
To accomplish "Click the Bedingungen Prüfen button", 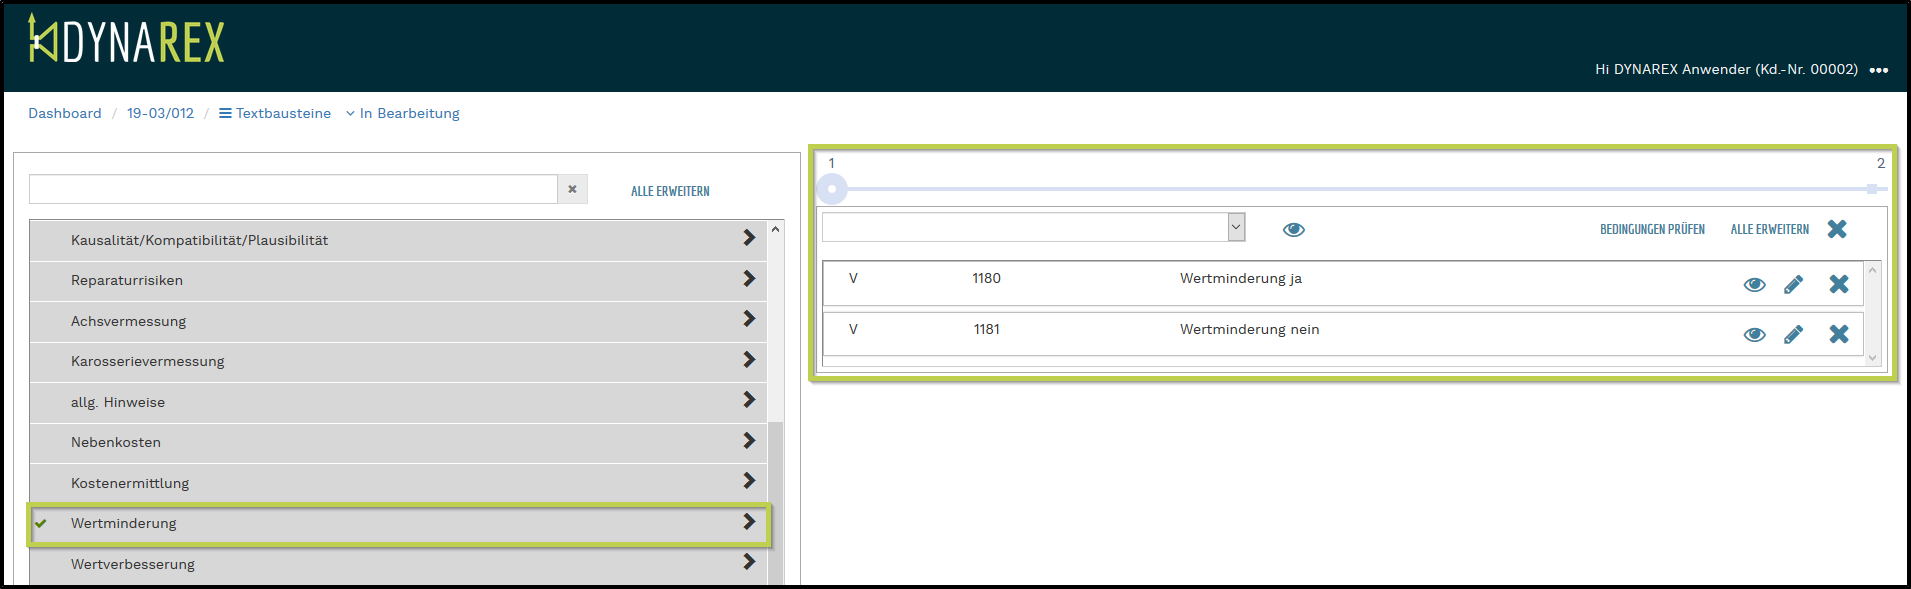I will 1652,230.
